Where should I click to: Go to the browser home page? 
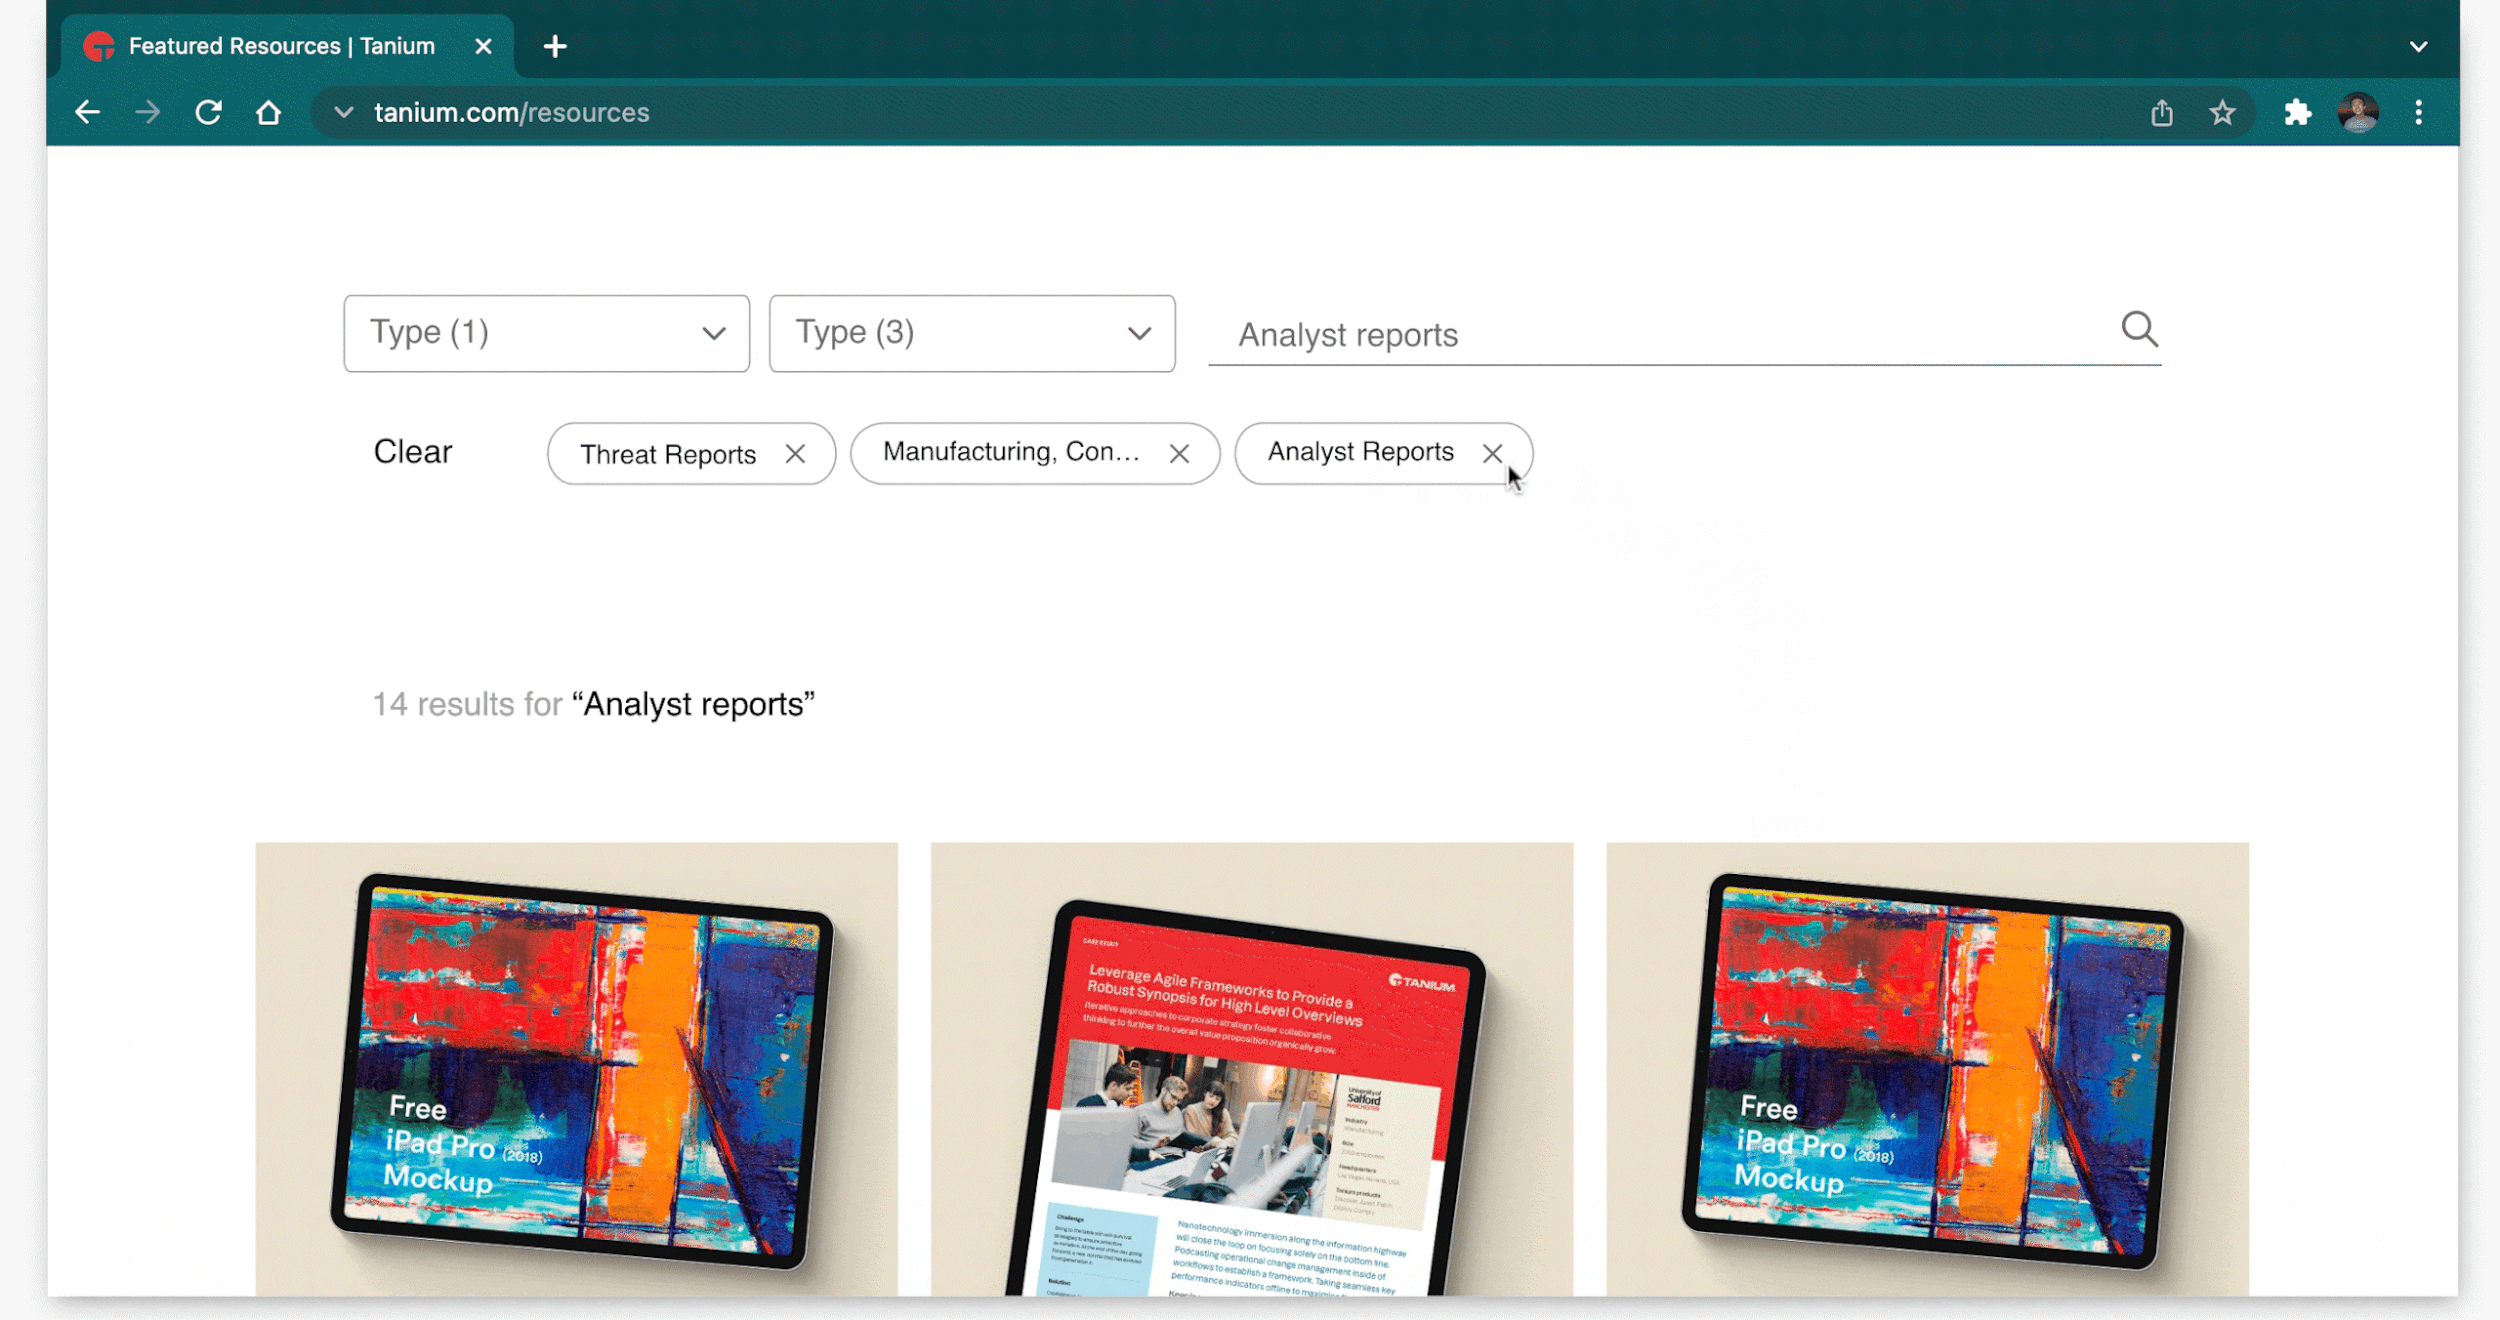click(268, 112)
